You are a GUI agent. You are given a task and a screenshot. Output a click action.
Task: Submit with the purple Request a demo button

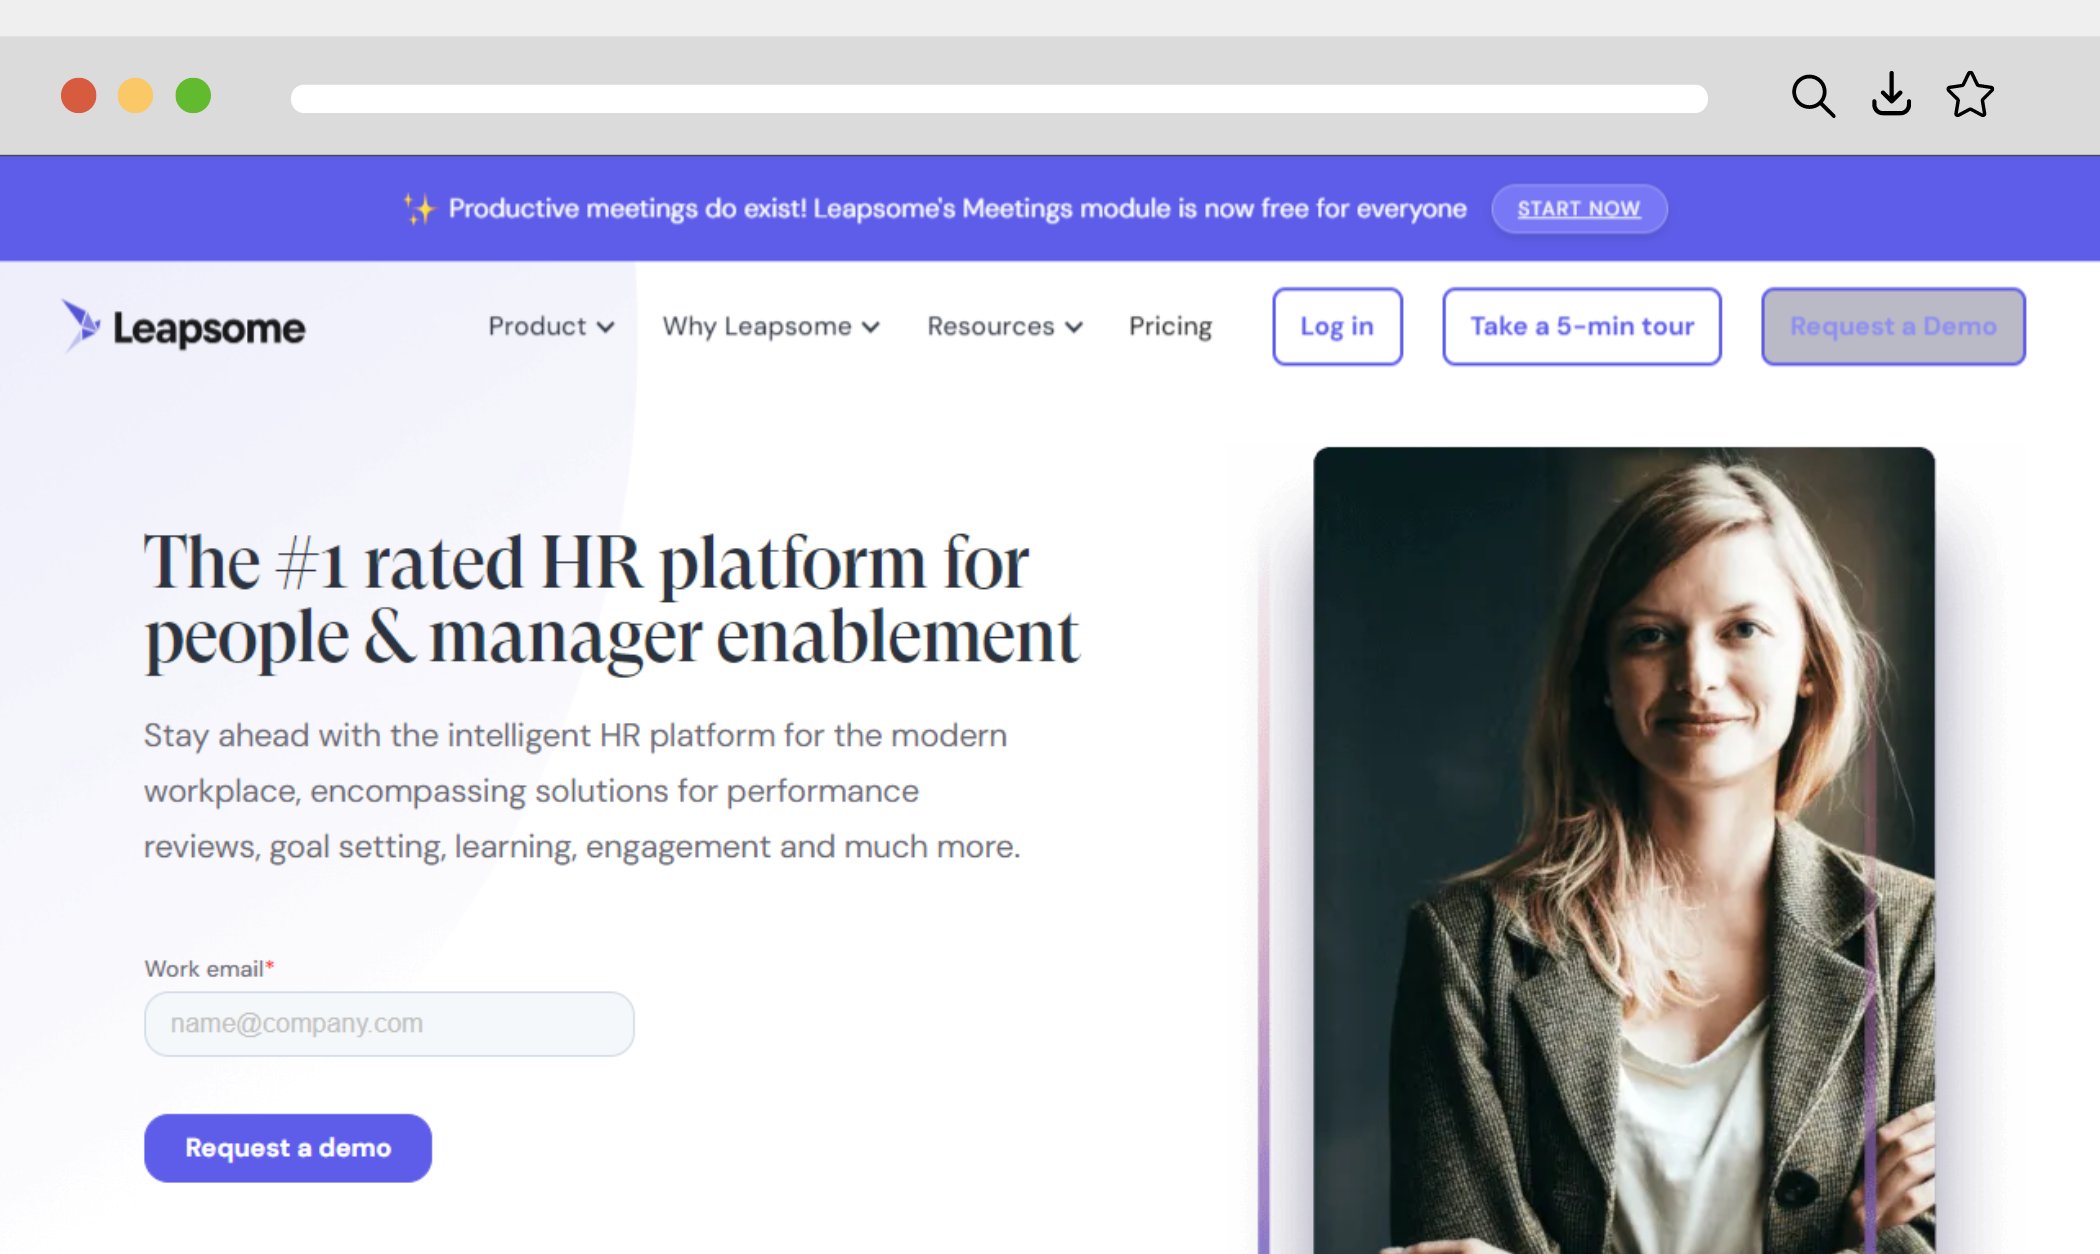point(288,1148)
